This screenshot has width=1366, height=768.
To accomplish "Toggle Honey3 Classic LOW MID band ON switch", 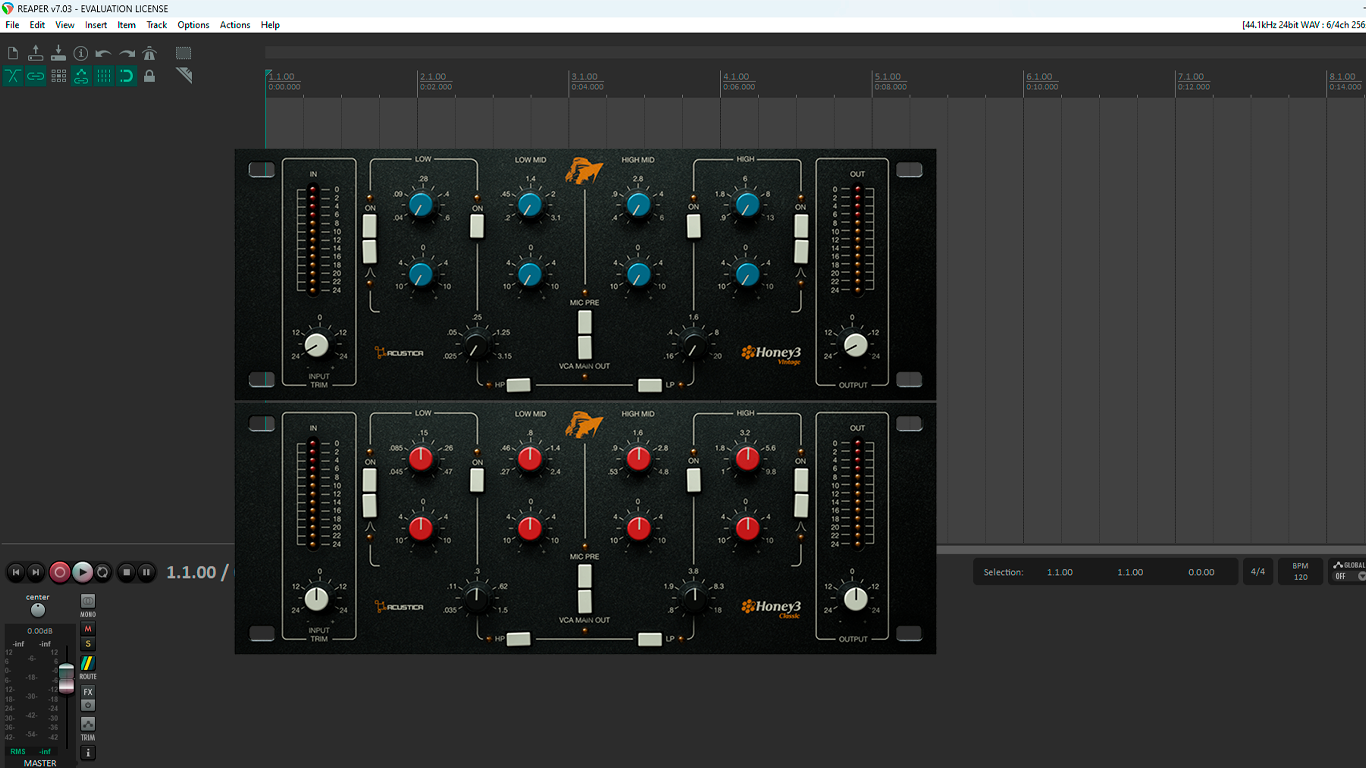I will tap(477, 480).
